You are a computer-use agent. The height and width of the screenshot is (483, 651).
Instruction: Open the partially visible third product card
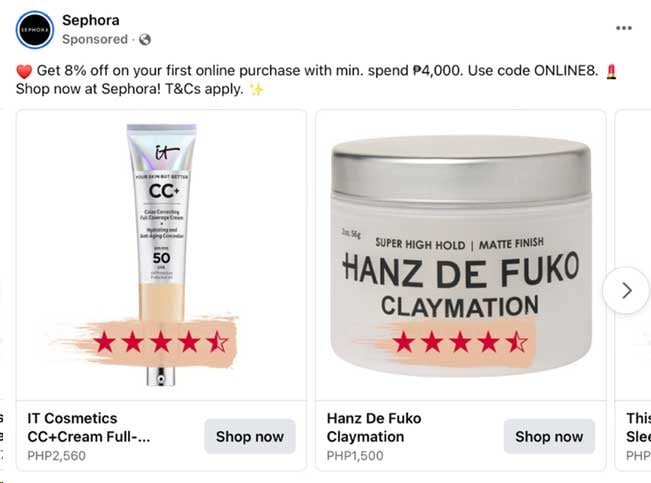click(x=634, y=430)
